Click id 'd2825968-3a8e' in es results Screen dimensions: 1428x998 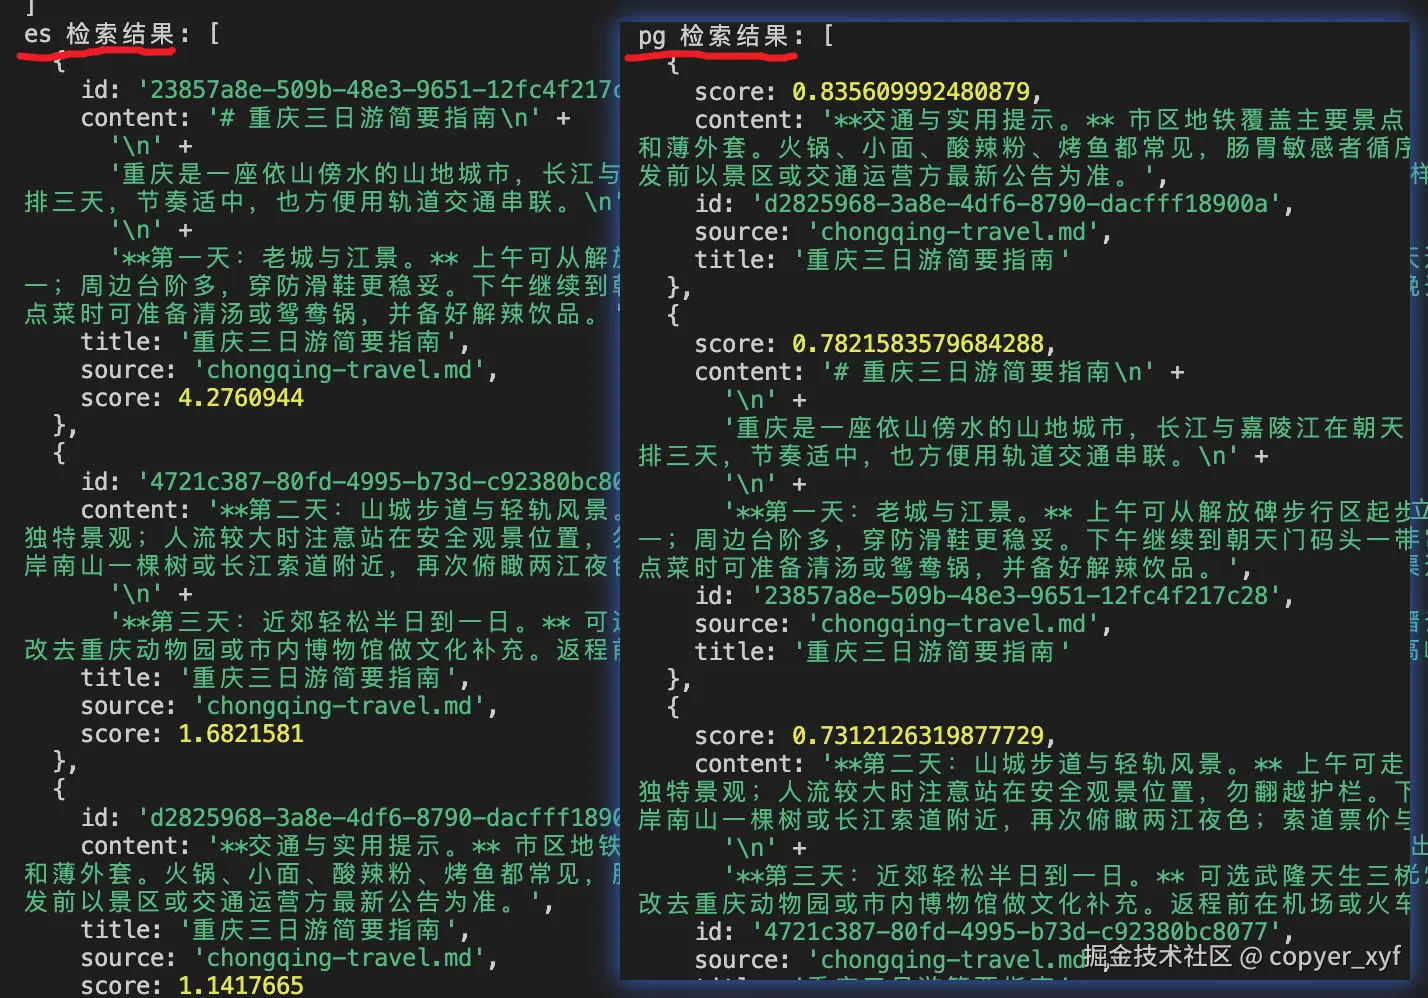coord(379,818)
